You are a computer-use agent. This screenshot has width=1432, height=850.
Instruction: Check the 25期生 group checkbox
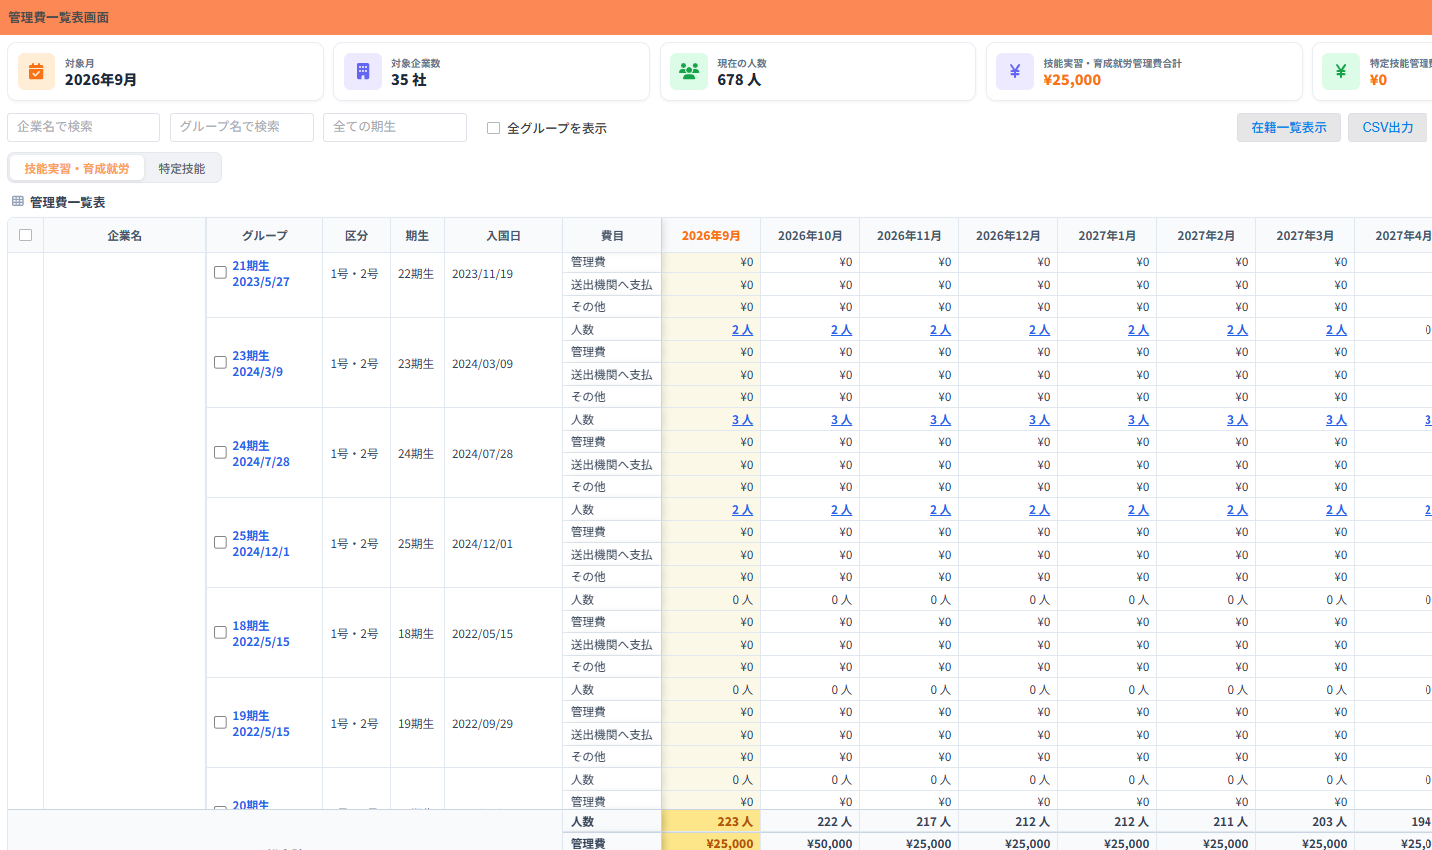[220, 542]
